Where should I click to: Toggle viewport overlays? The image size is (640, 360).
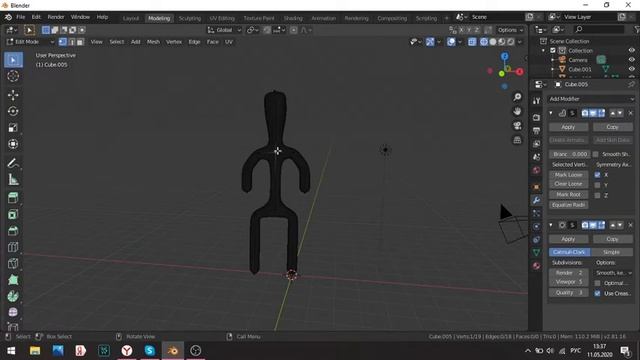click(451, 42)
